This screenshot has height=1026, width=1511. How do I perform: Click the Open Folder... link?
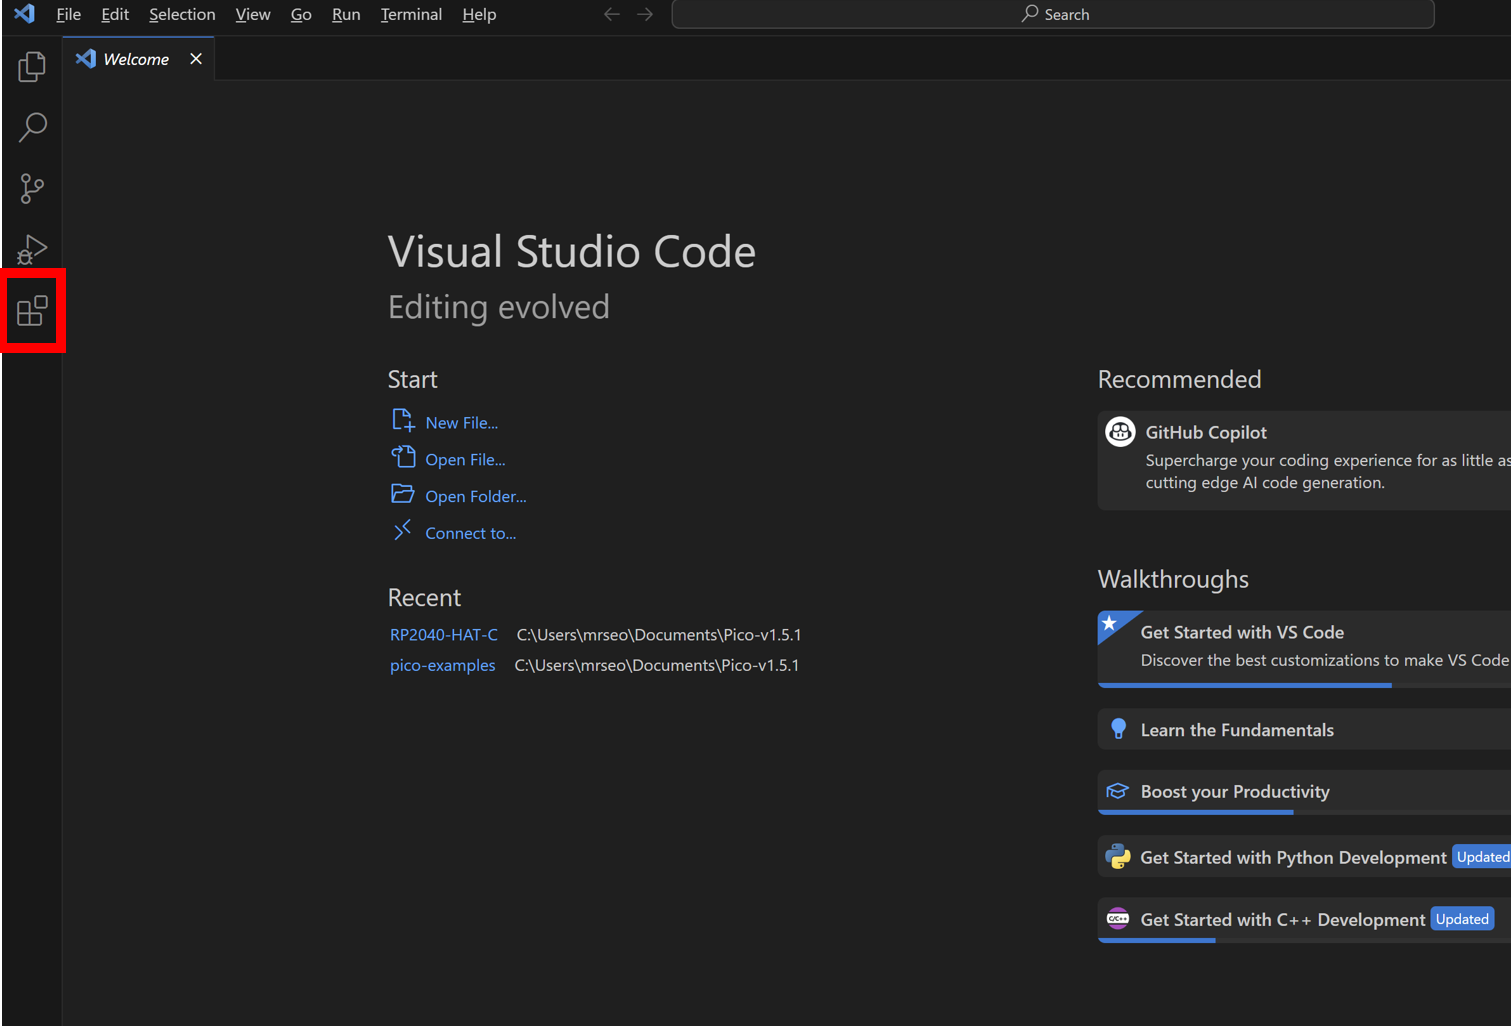coord(475,497)
